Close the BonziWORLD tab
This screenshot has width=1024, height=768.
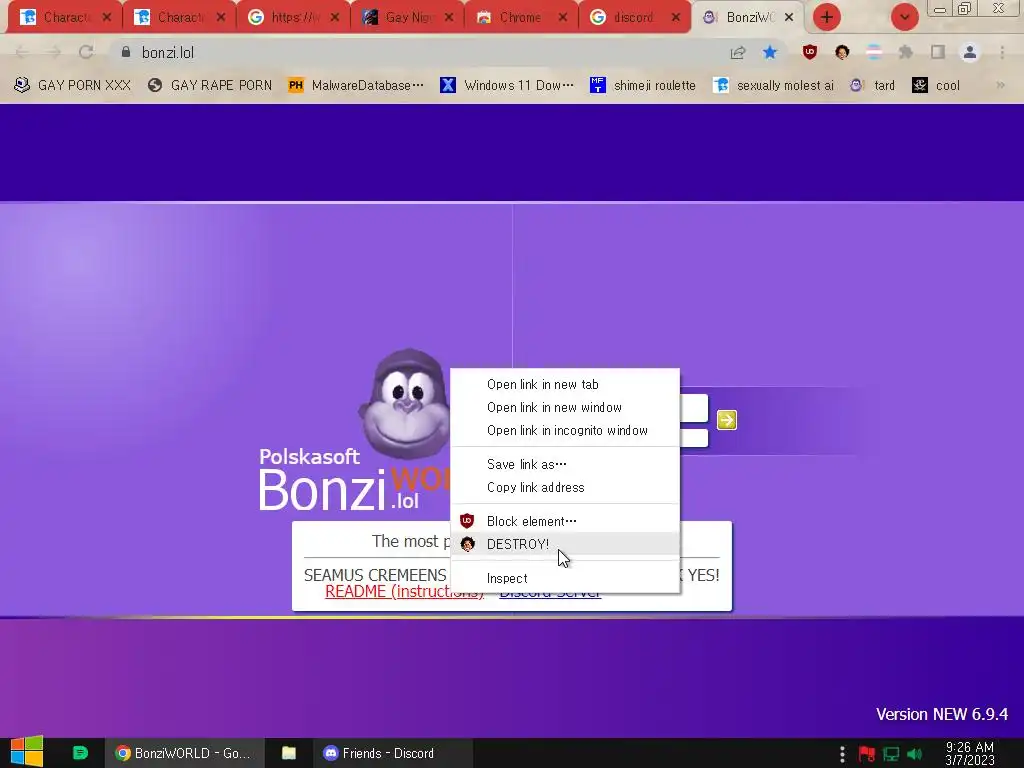789,18
